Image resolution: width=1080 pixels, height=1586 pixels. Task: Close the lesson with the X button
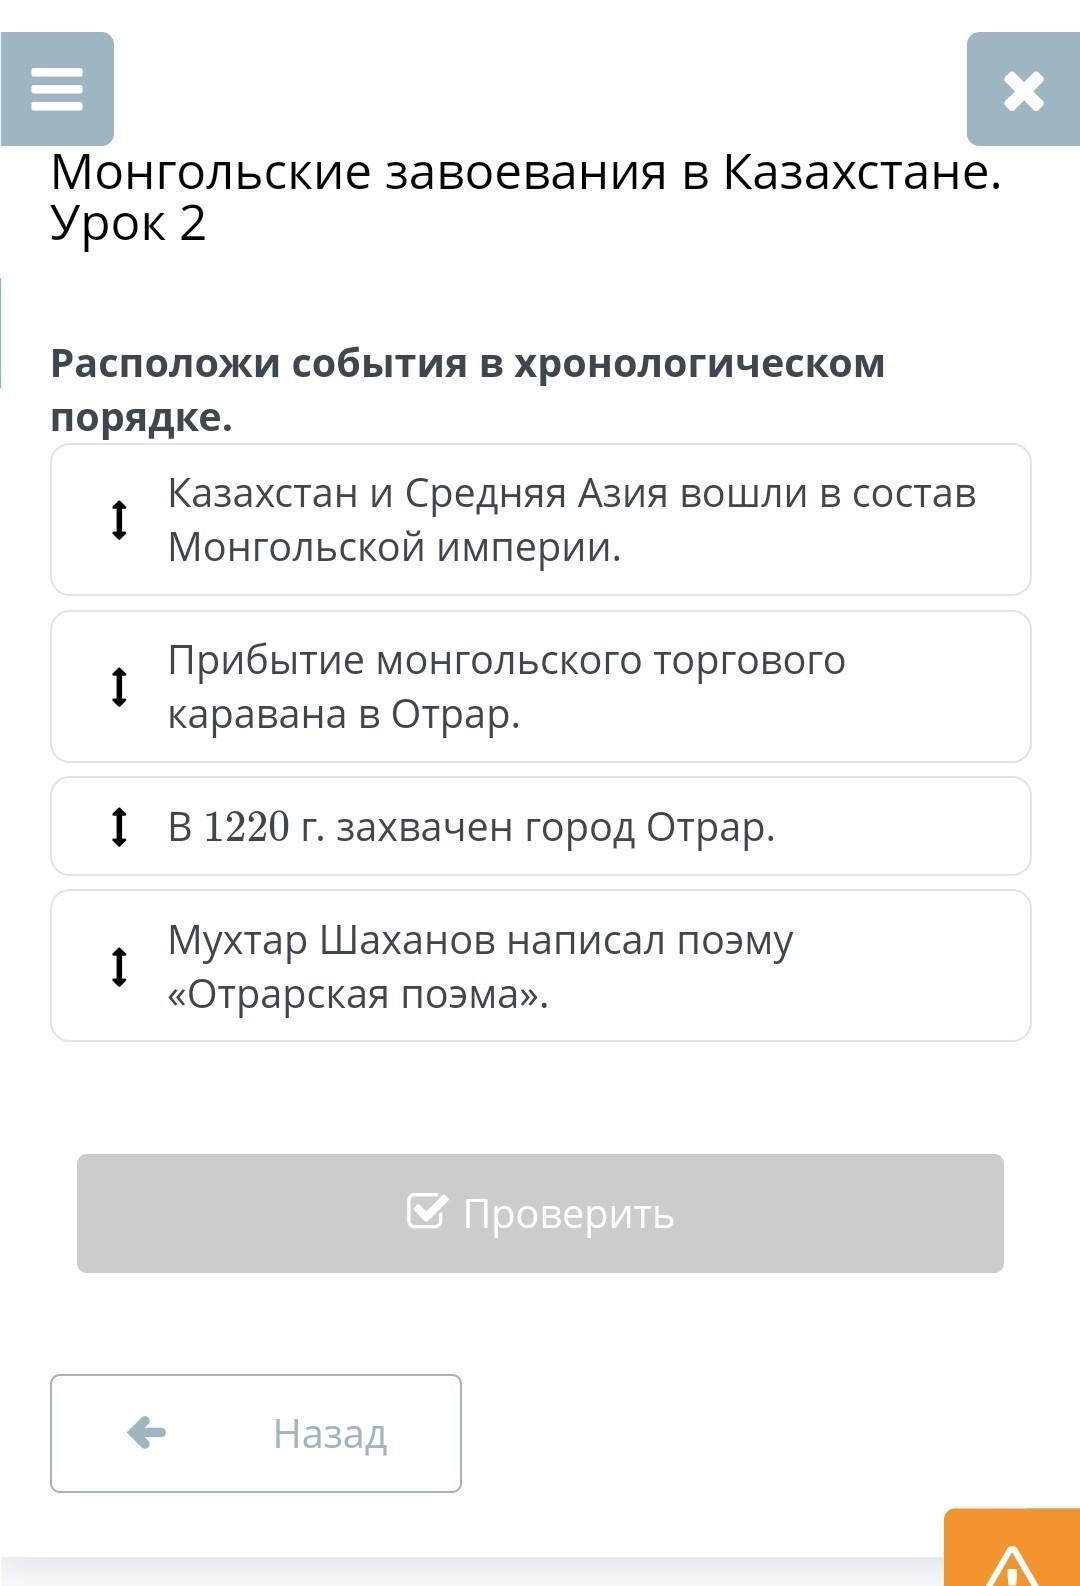pos(1023,90)
